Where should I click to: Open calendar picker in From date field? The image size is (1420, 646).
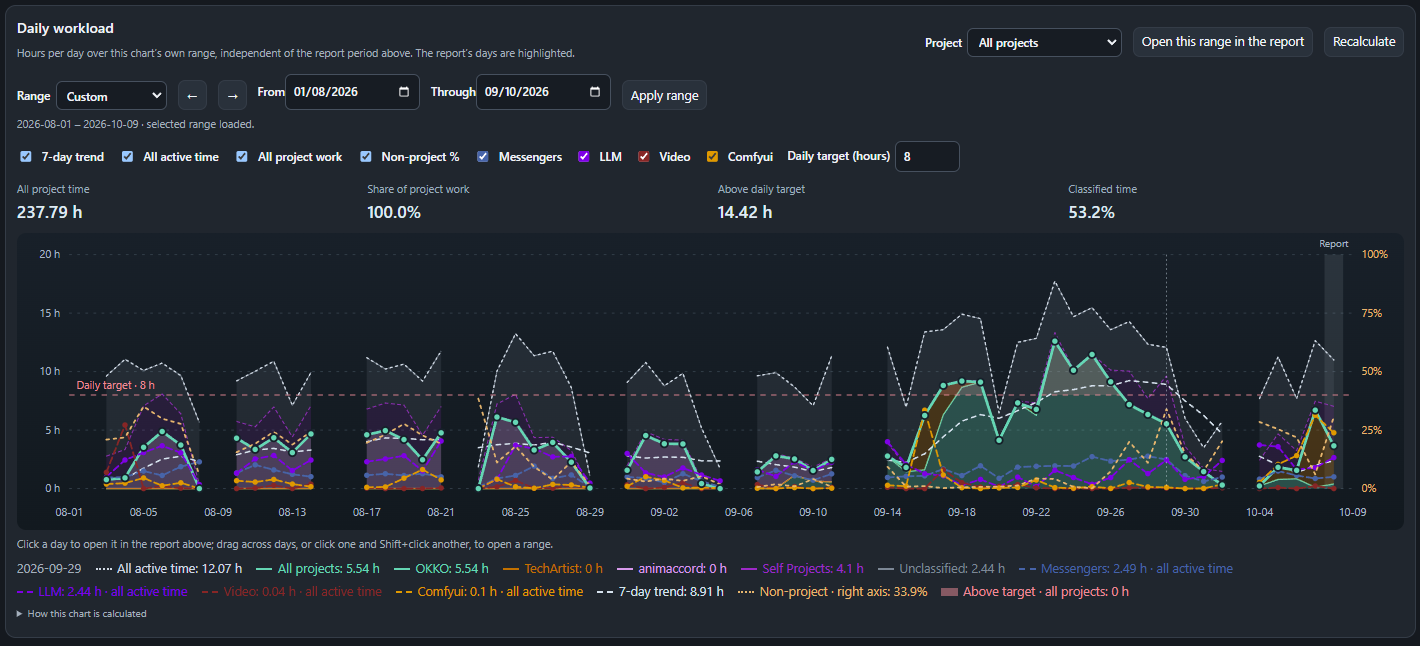(404, 92)
